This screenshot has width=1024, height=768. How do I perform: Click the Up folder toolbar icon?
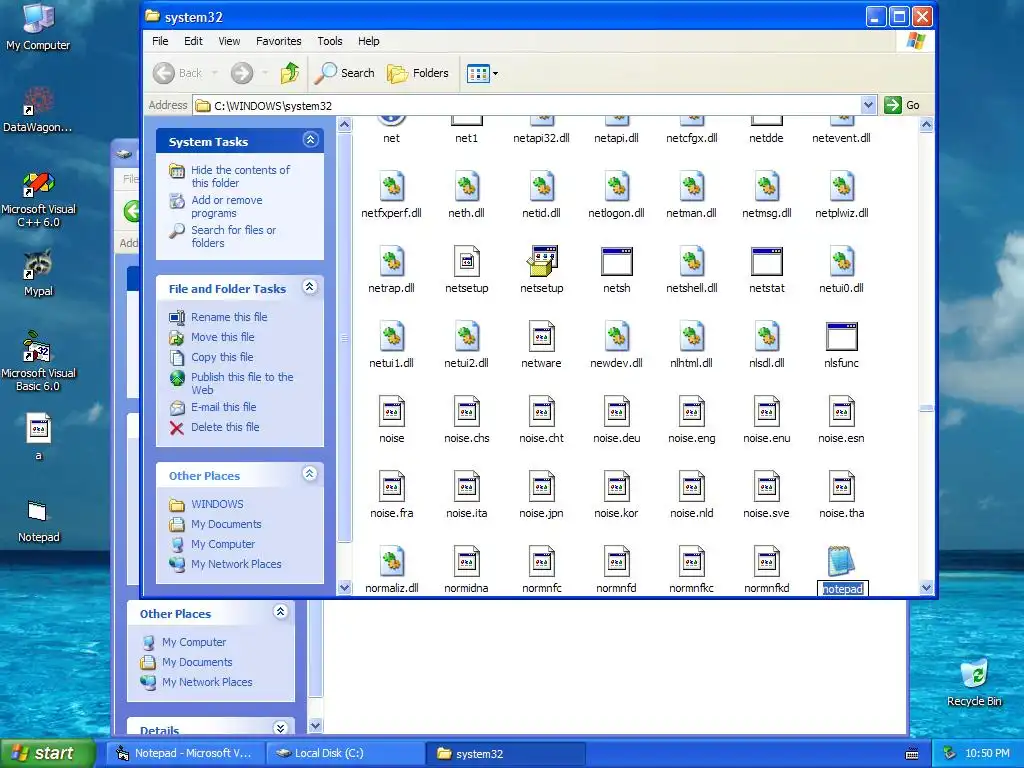[x=289, y=72]
